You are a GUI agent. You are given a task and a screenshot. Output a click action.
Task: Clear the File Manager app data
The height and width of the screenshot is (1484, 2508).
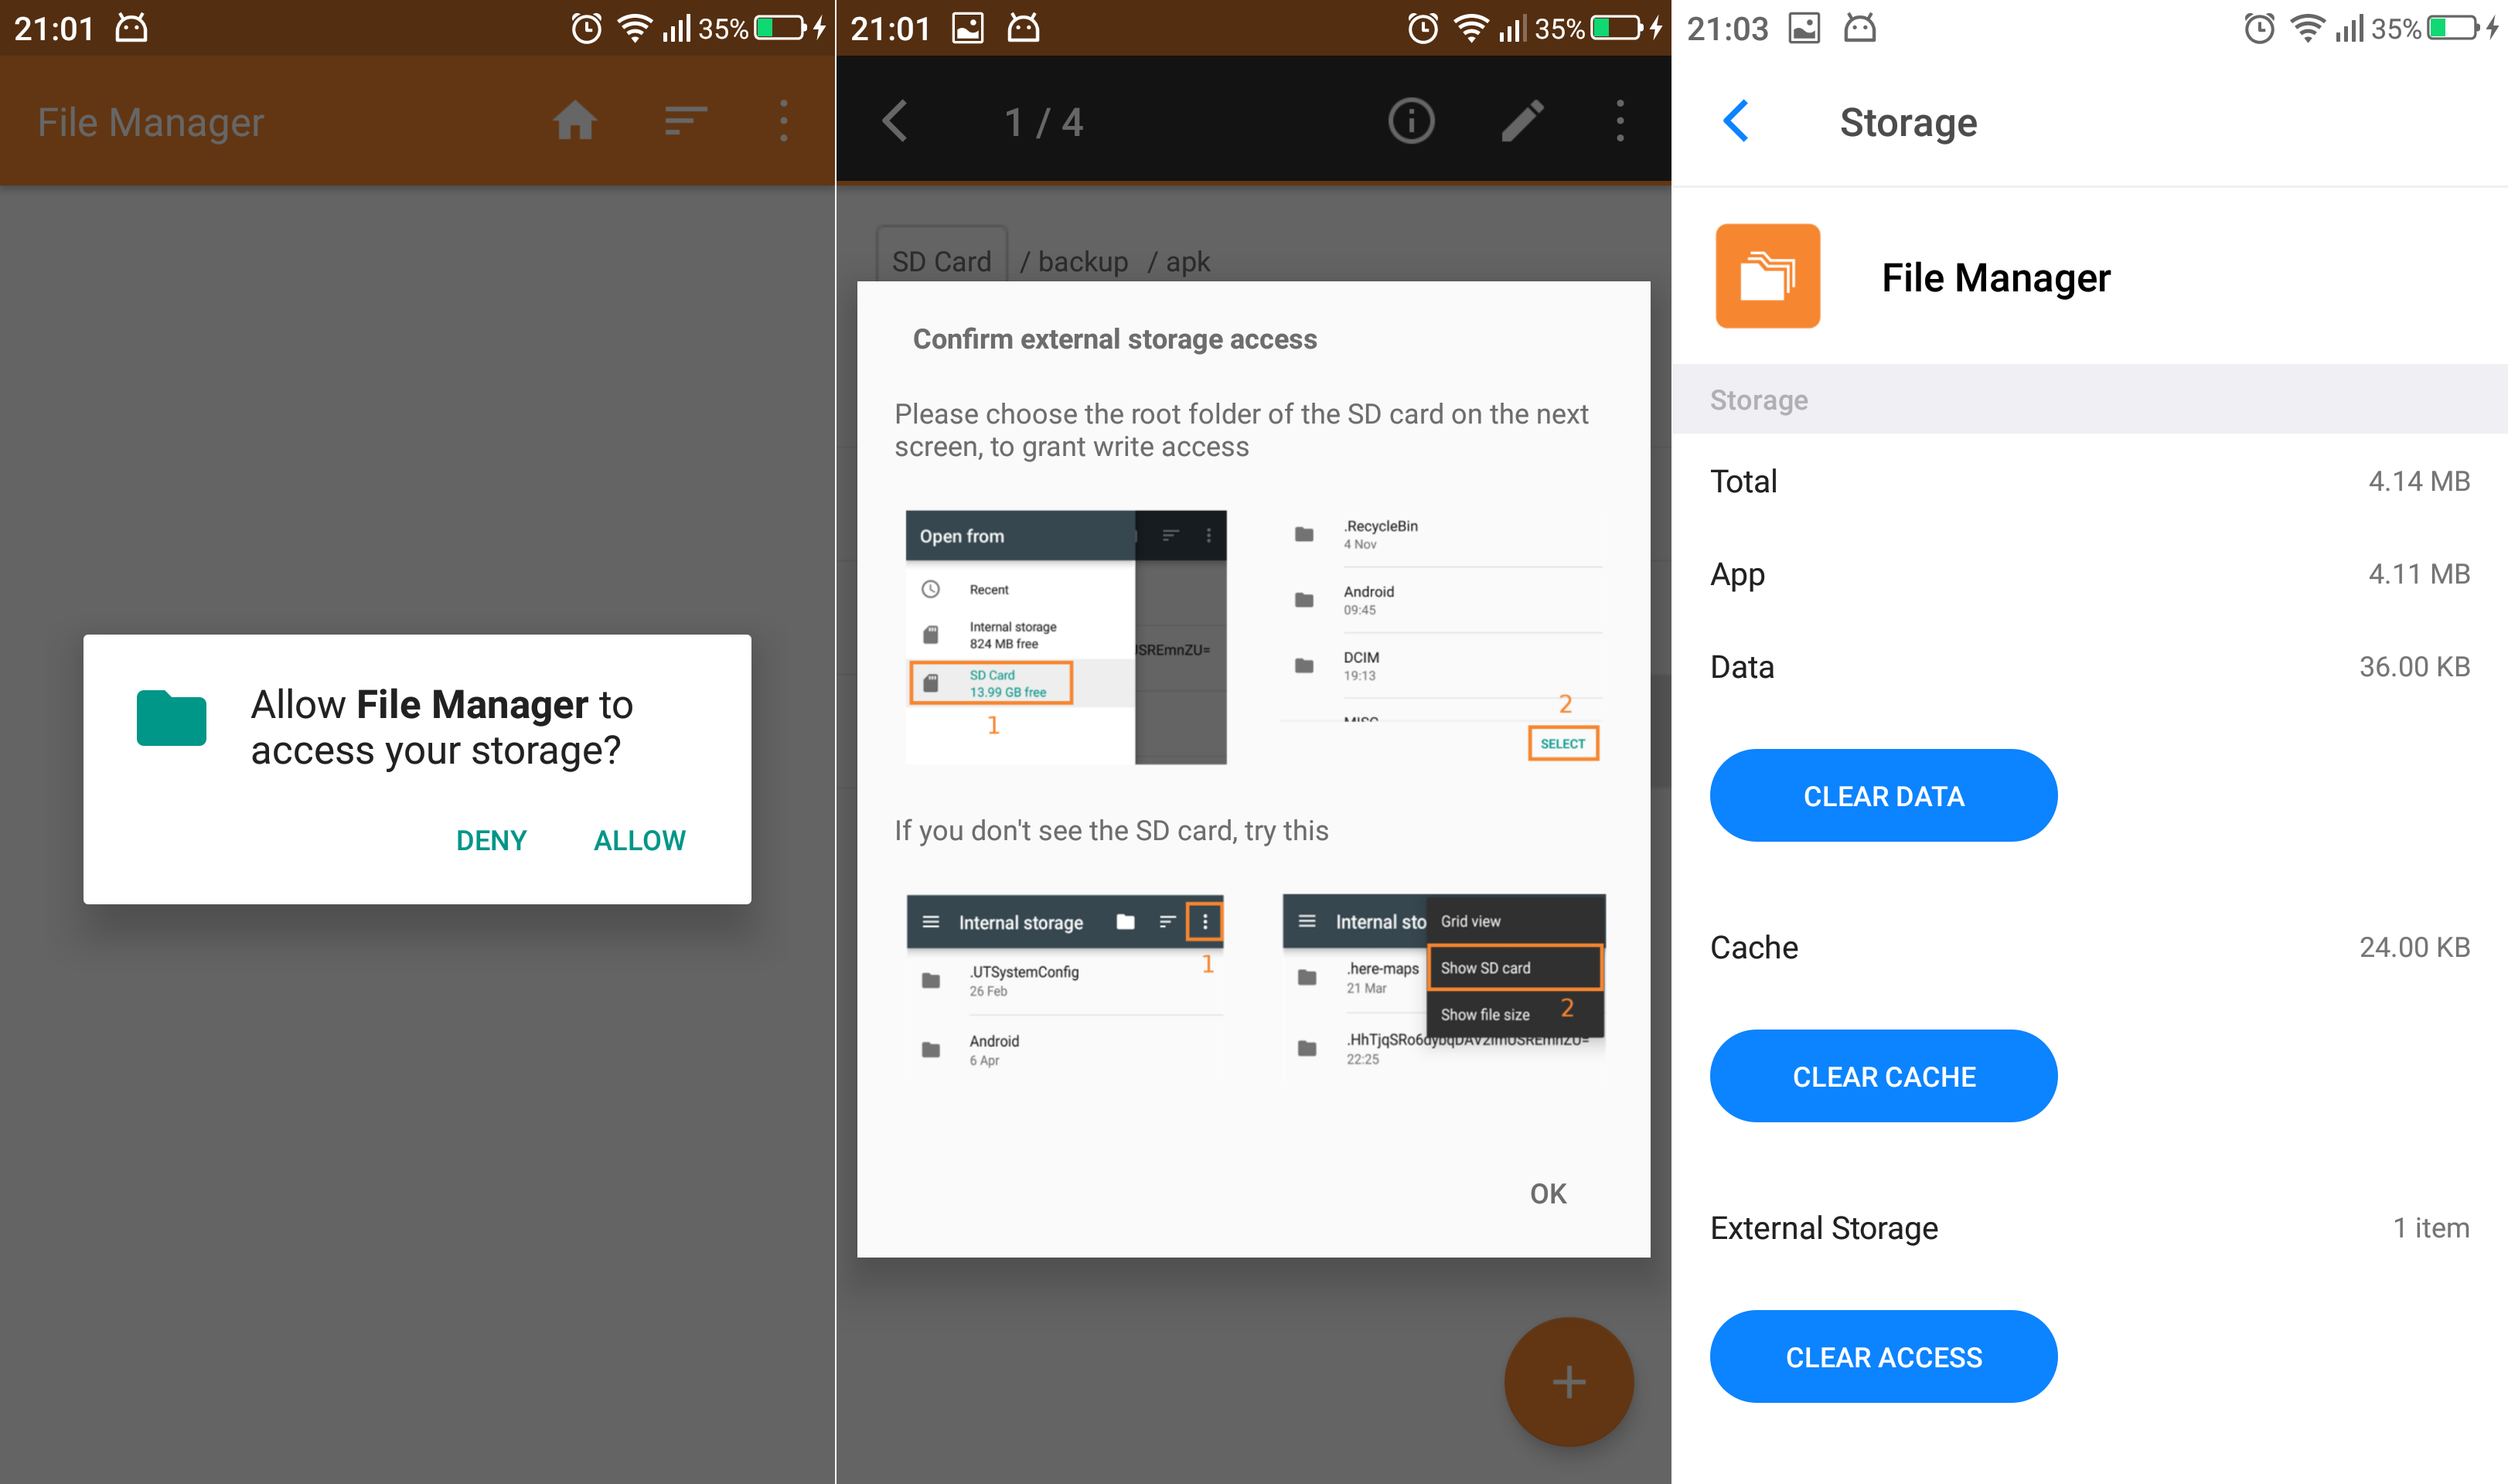tap(1883, 795)
